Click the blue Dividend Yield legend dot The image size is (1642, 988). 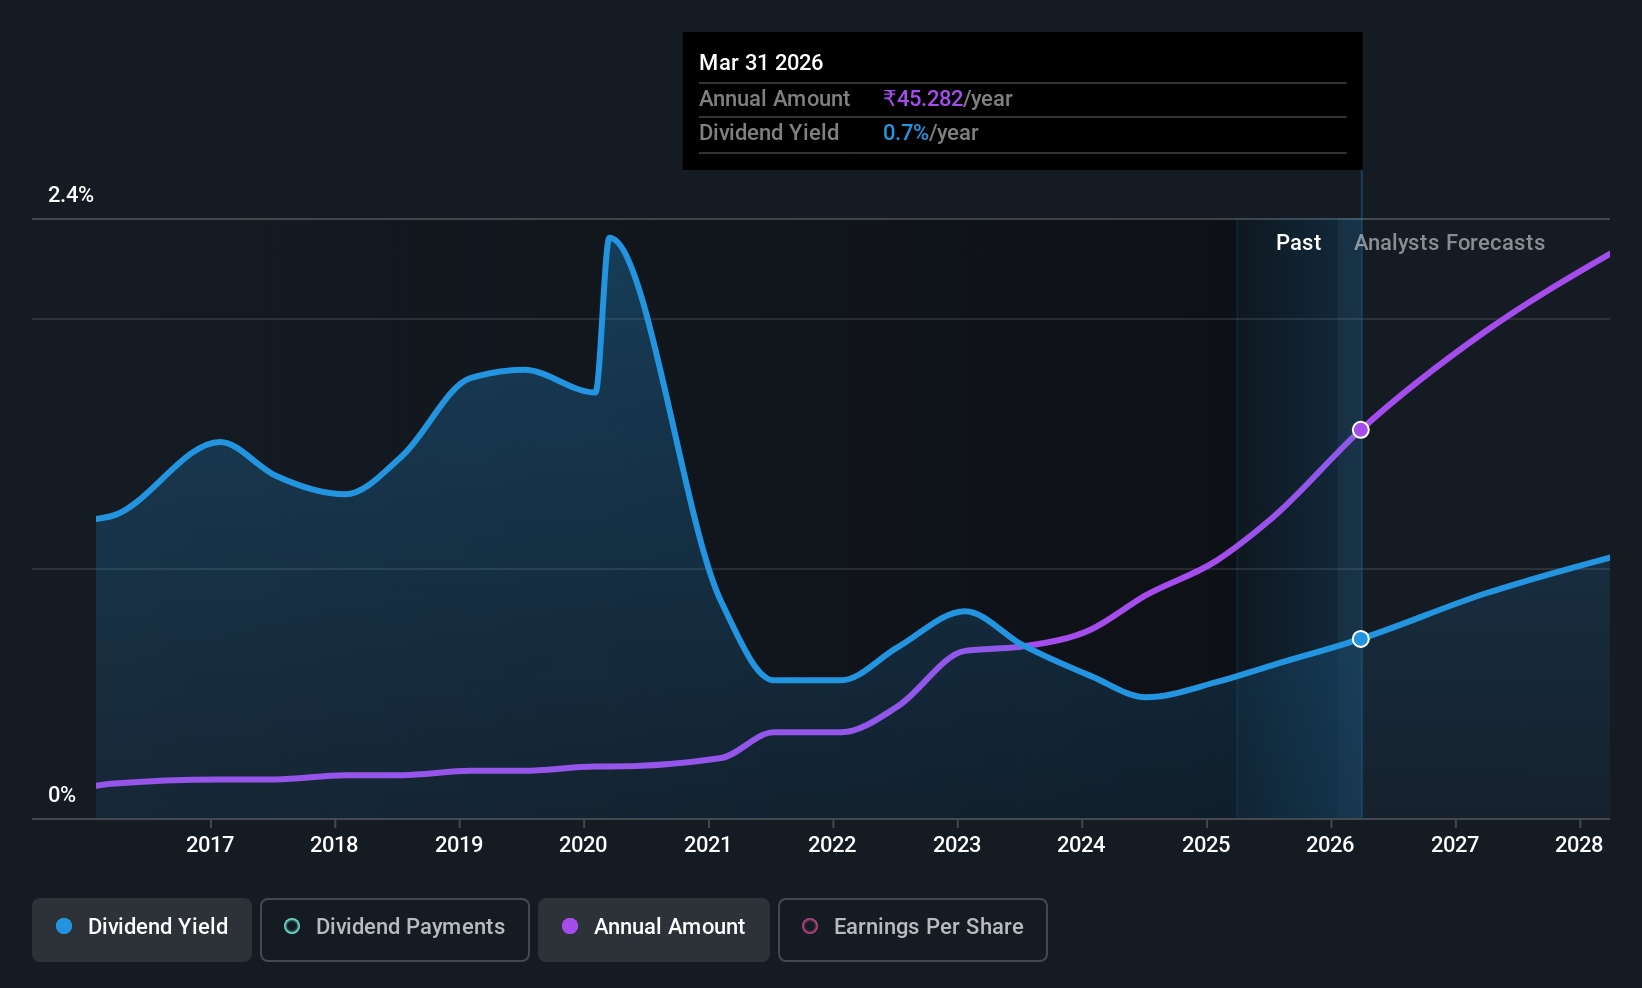(64, 926)
